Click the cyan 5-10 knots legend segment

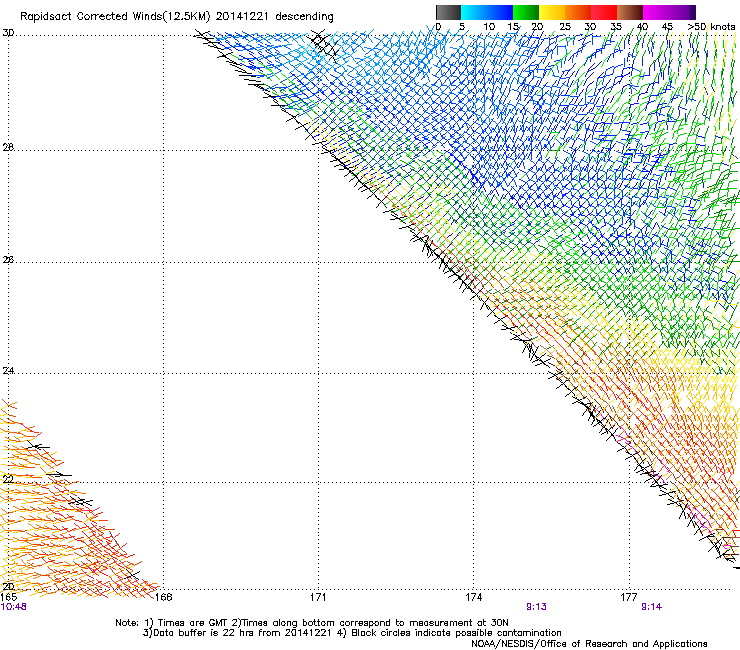[x=474, y=12]
